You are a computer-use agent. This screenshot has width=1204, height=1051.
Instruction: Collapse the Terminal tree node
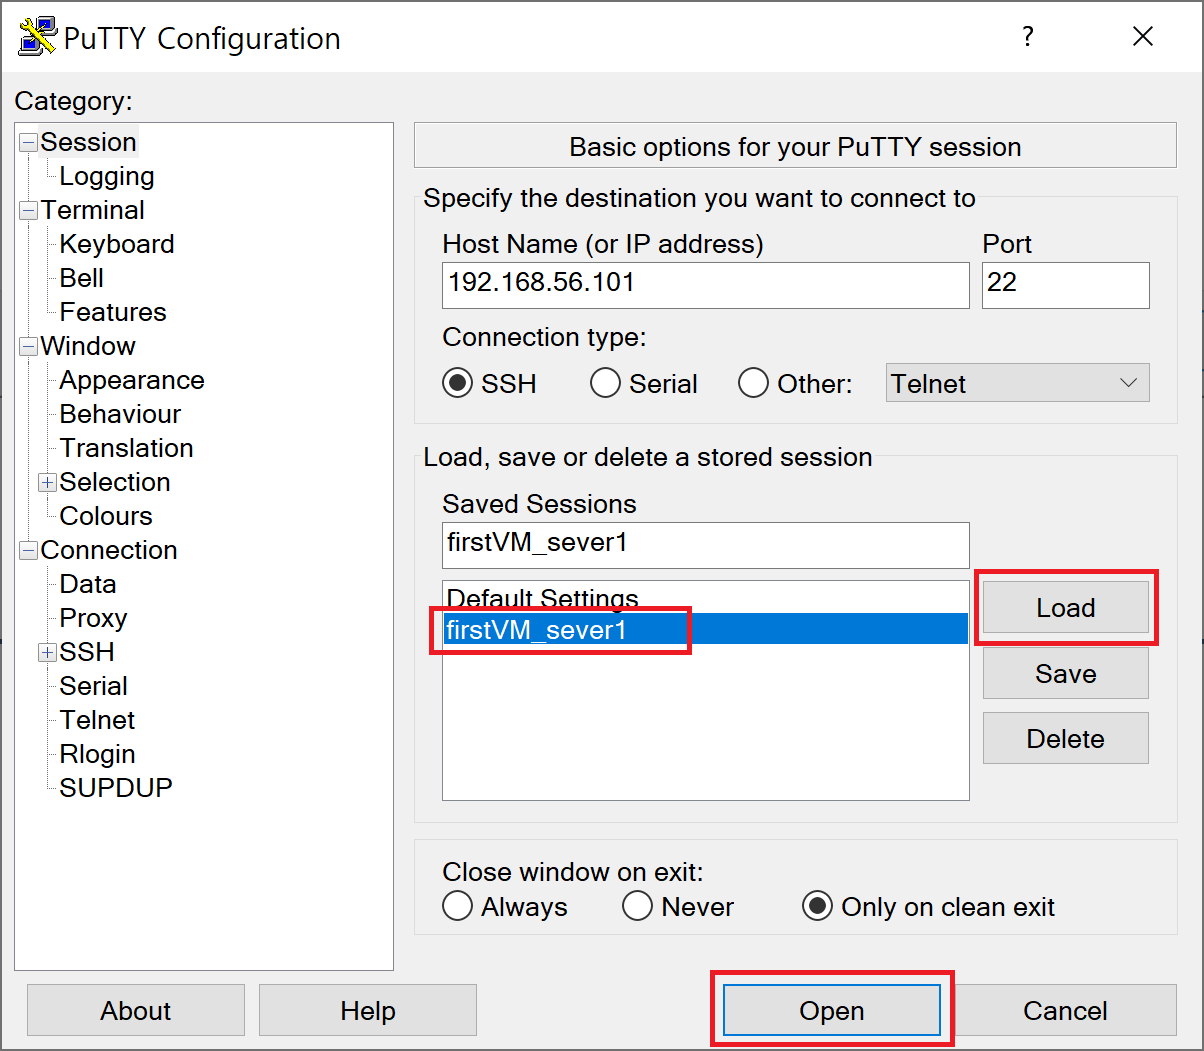point(28,210)
